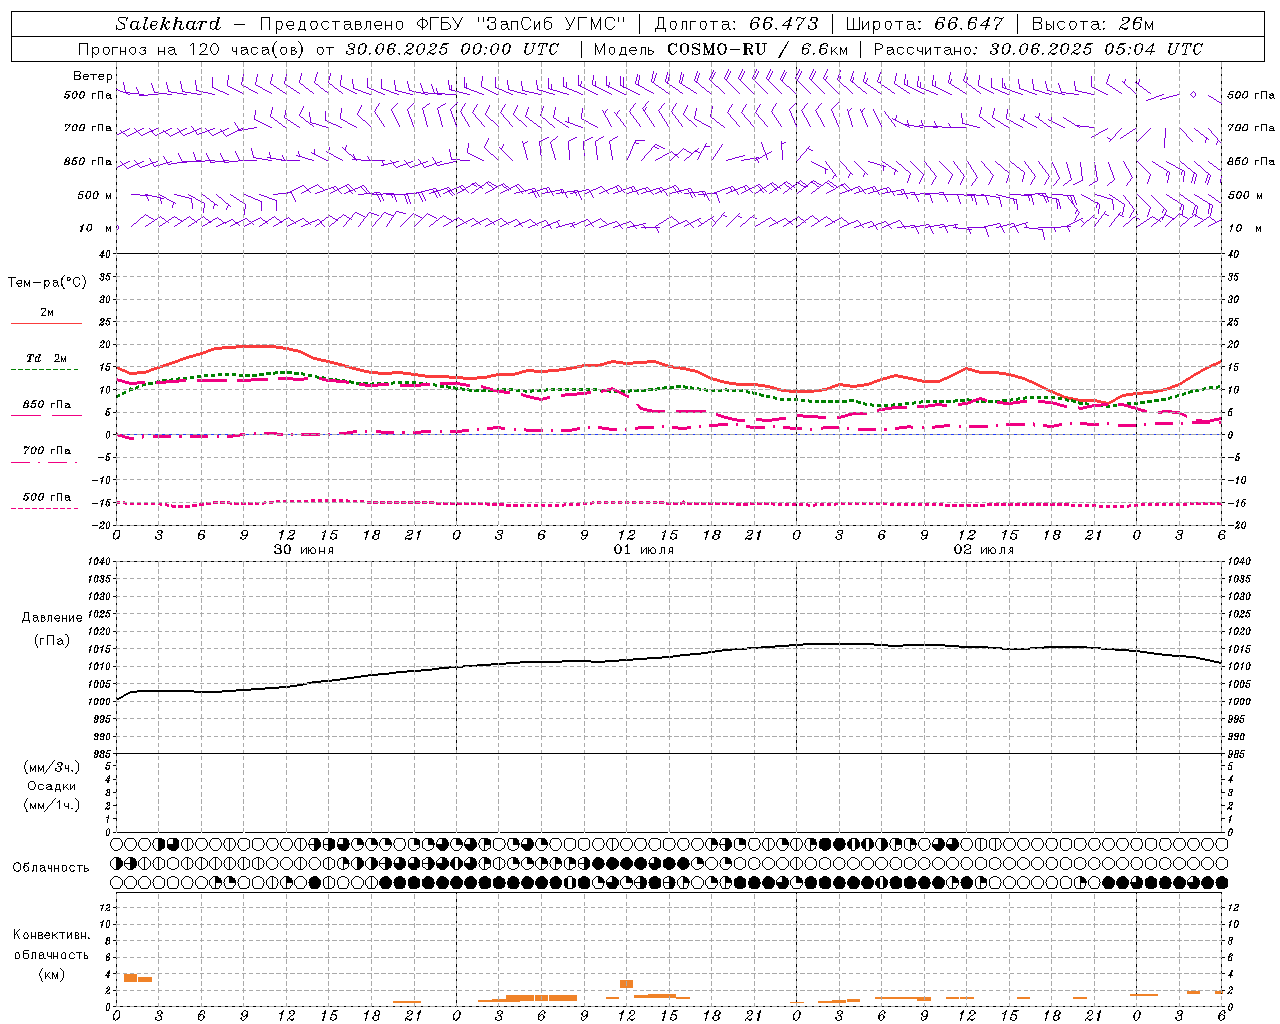Click the "-20" value on right temperature axis
Screen dimensions: 1280x1024
(1236, 526)
